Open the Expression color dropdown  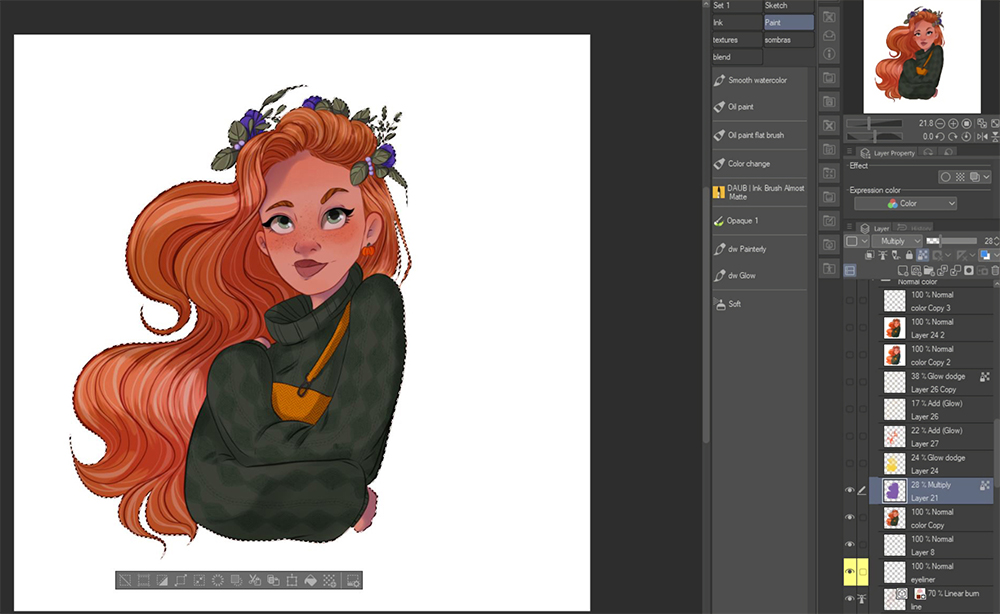pos(905,203)
